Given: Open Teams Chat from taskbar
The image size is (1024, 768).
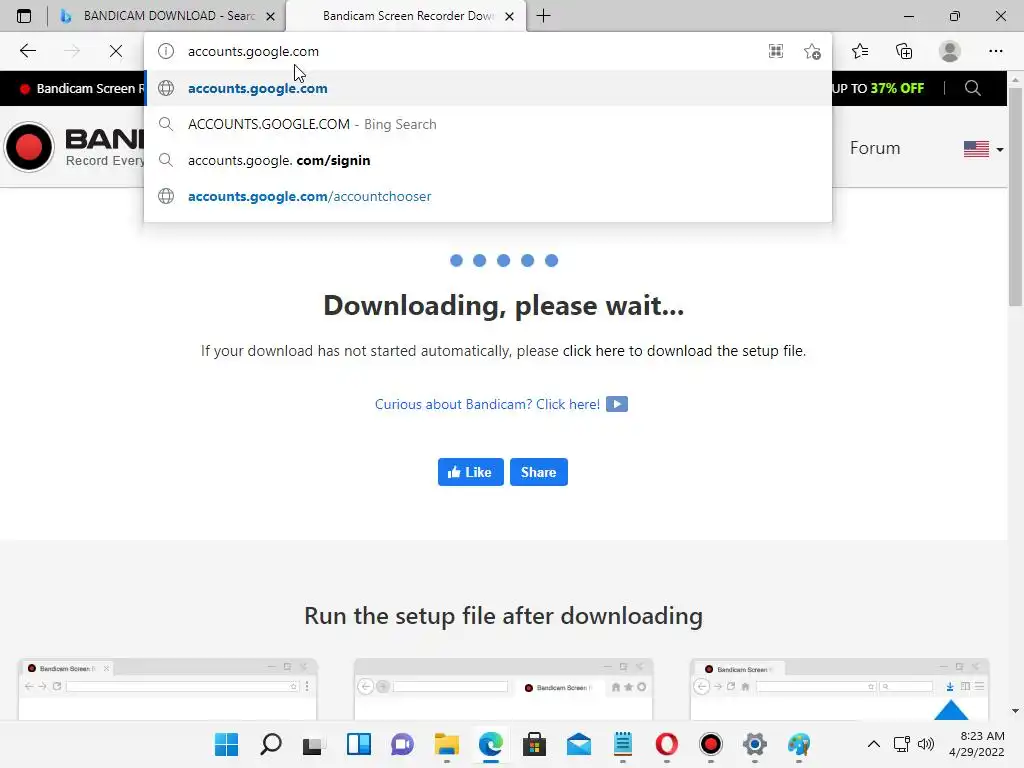Looking at the screenshot, I should [x=402, y=744].
